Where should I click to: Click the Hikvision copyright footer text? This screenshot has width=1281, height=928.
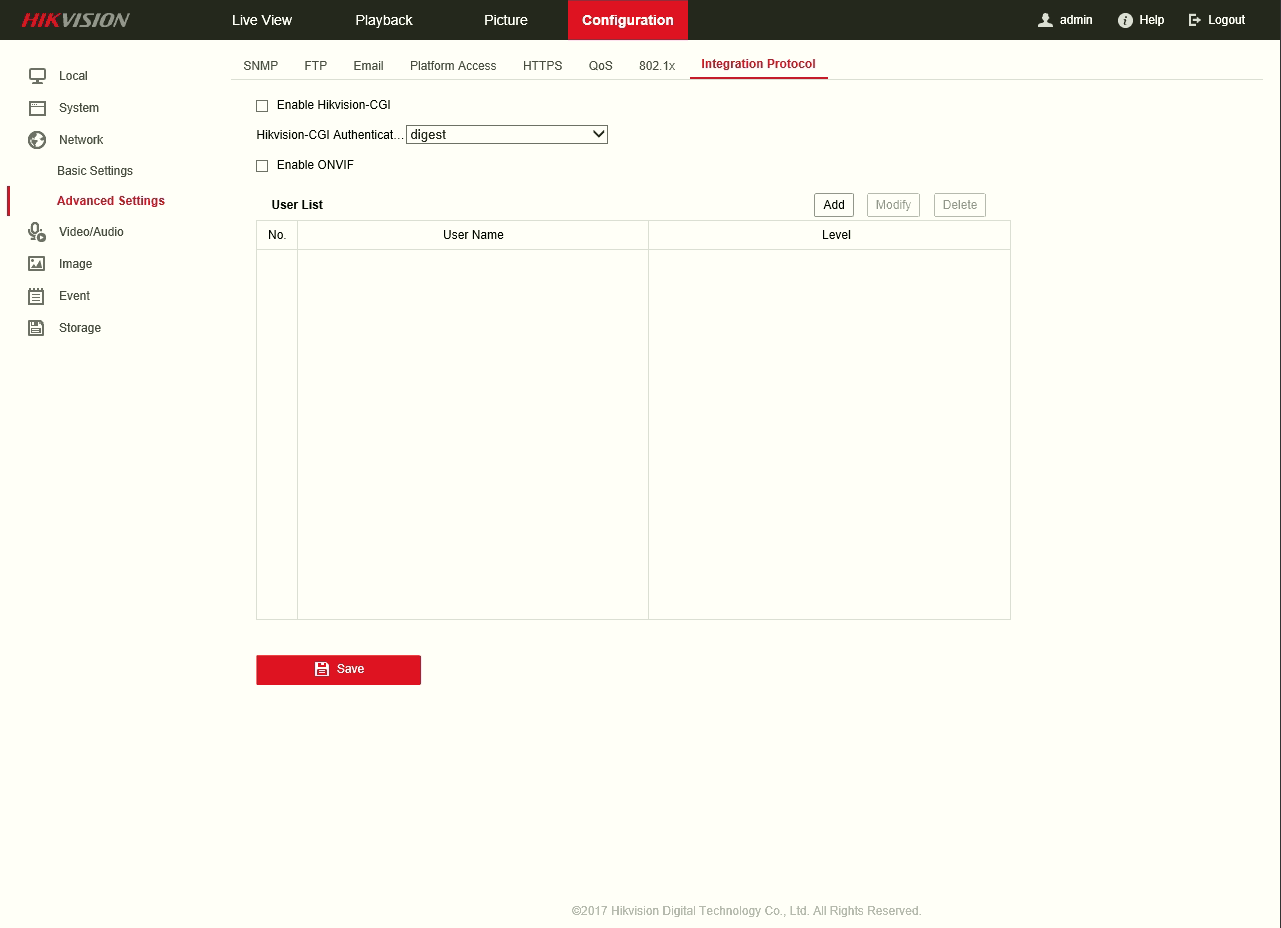click(746, 911)
